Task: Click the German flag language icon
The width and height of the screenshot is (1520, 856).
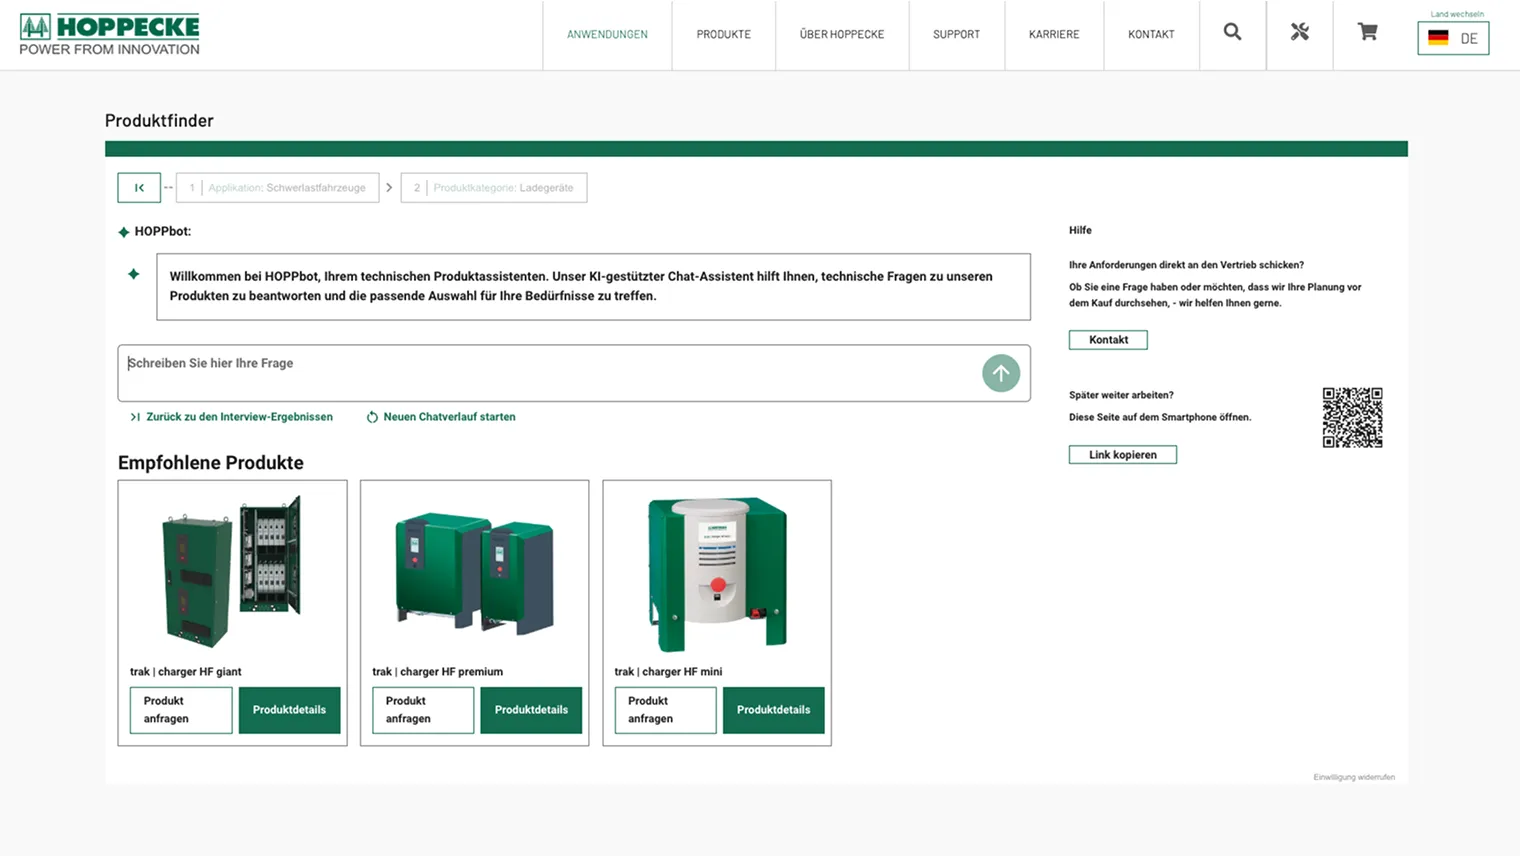Action: (1438, 38)
